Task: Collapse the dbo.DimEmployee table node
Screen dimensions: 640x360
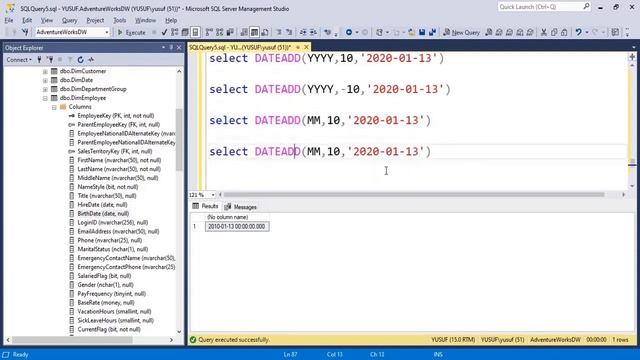Action: click(45, 98)
